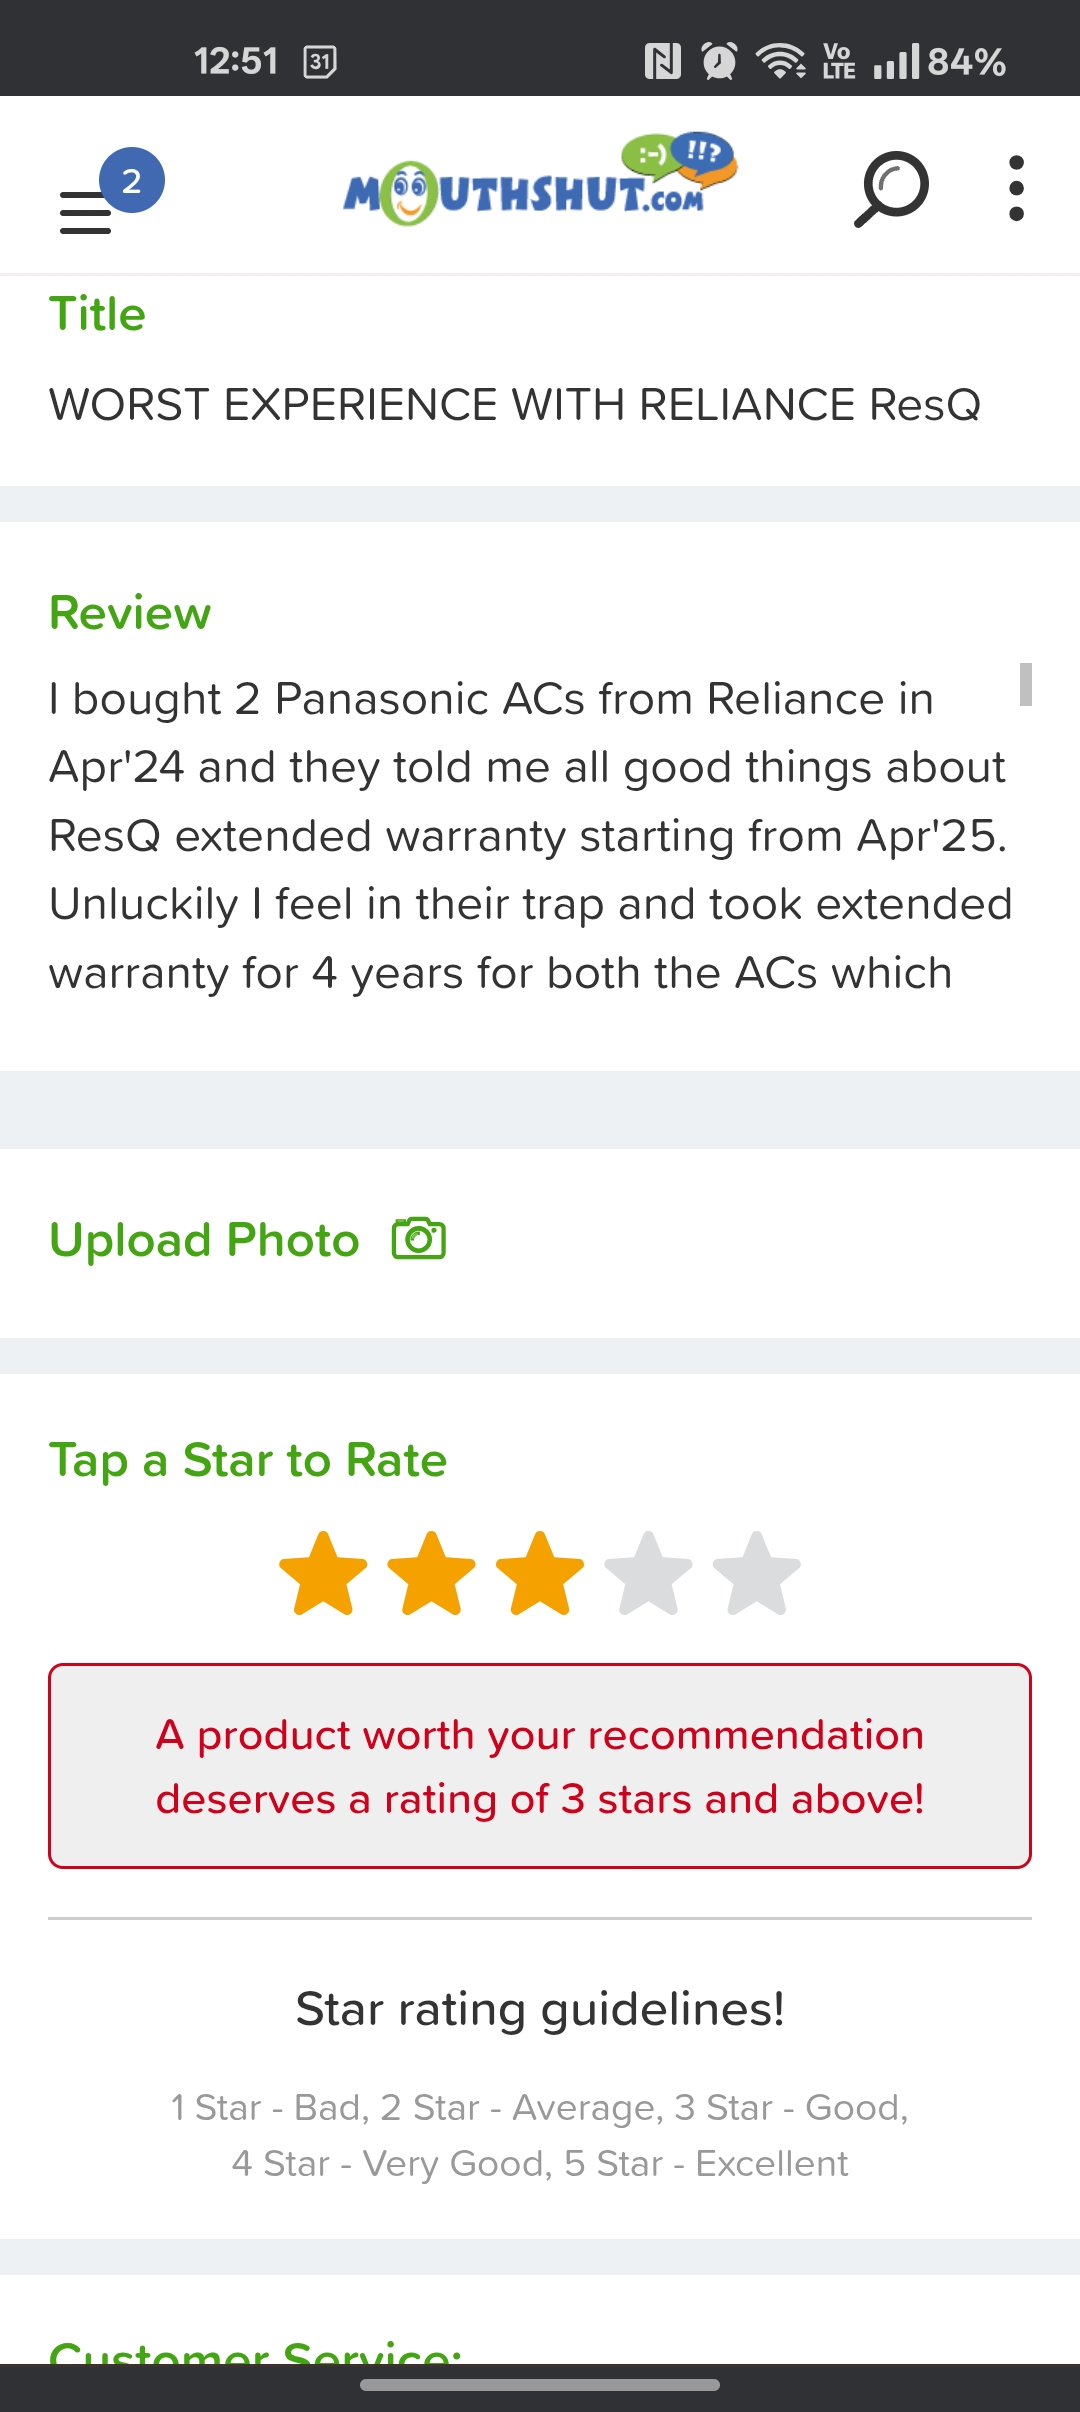
Task: Tap the alarm clock status icon
Action: tap(719, 62)
